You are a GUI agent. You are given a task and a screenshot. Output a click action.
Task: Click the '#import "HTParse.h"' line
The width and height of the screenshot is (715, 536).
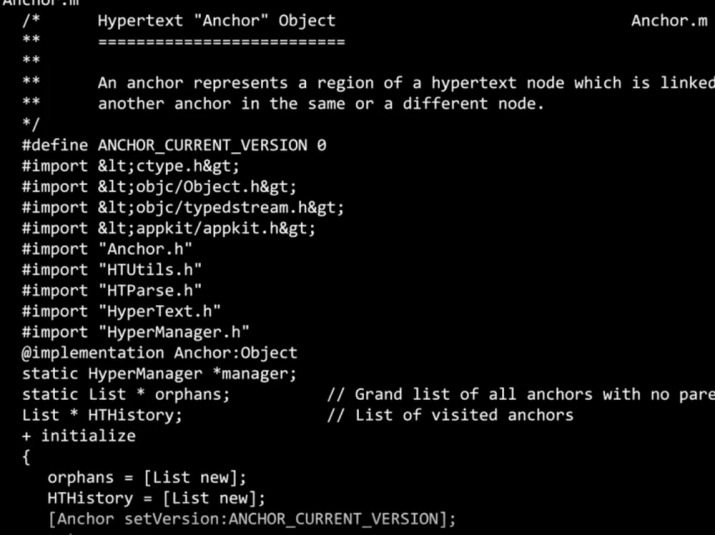[x=112, y=290]
